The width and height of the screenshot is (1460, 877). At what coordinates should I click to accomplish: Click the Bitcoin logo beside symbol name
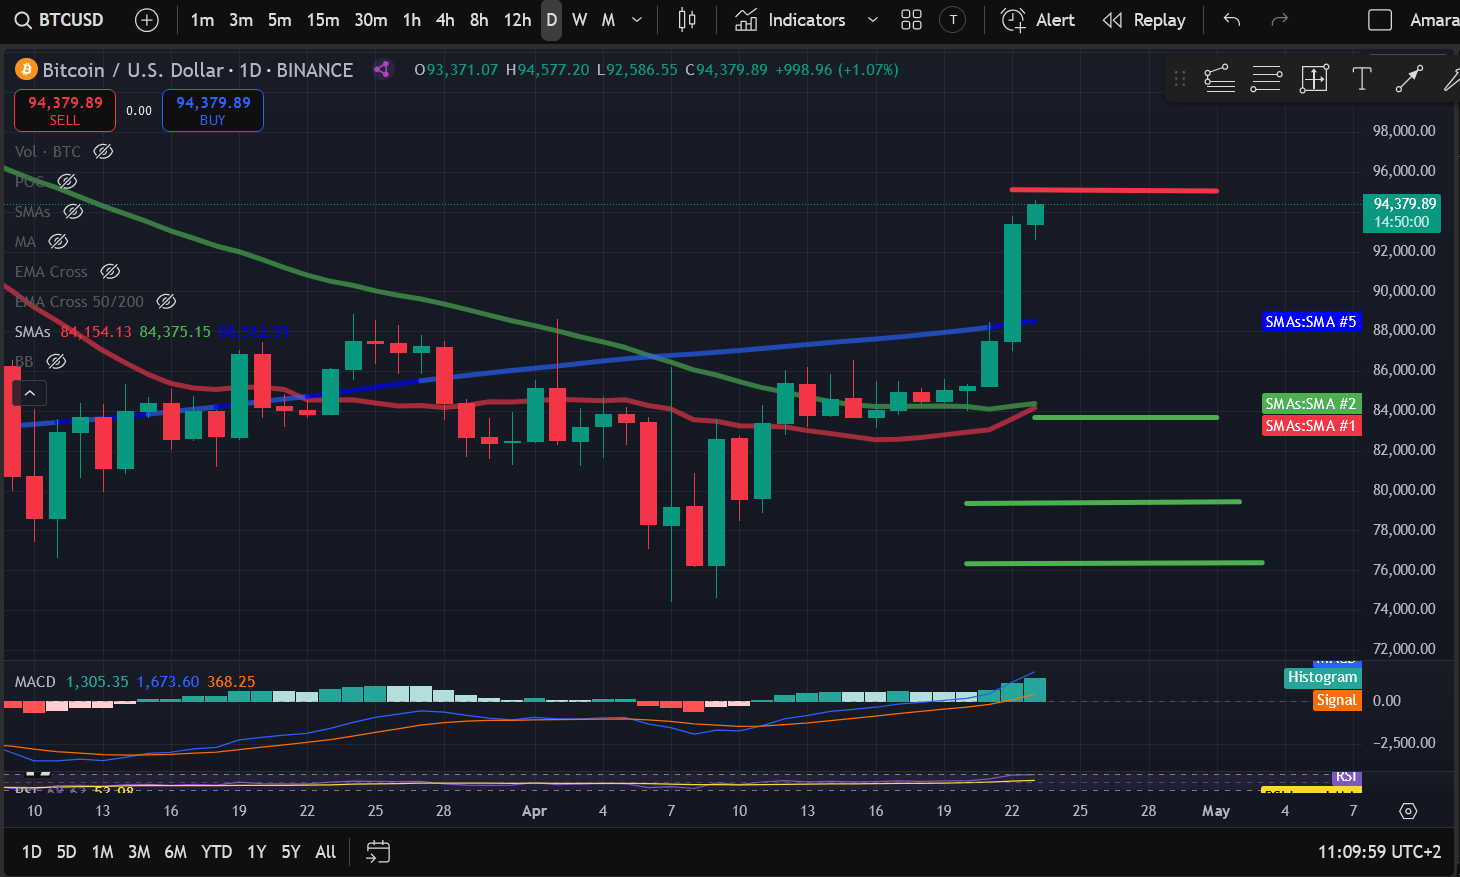(x=26, y=70)
